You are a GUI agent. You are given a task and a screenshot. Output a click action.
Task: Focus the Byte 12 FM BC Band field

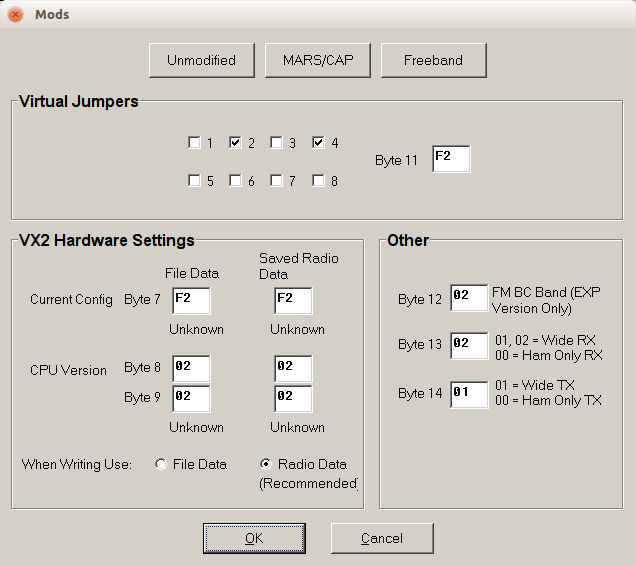(469, 298)
